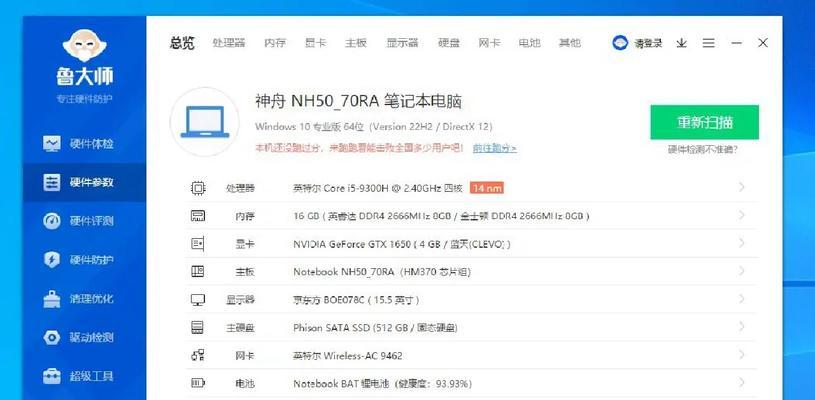Click the motherboard icon
The width and height of the screenshot is (815, 400).
click(x=198, y=272)
